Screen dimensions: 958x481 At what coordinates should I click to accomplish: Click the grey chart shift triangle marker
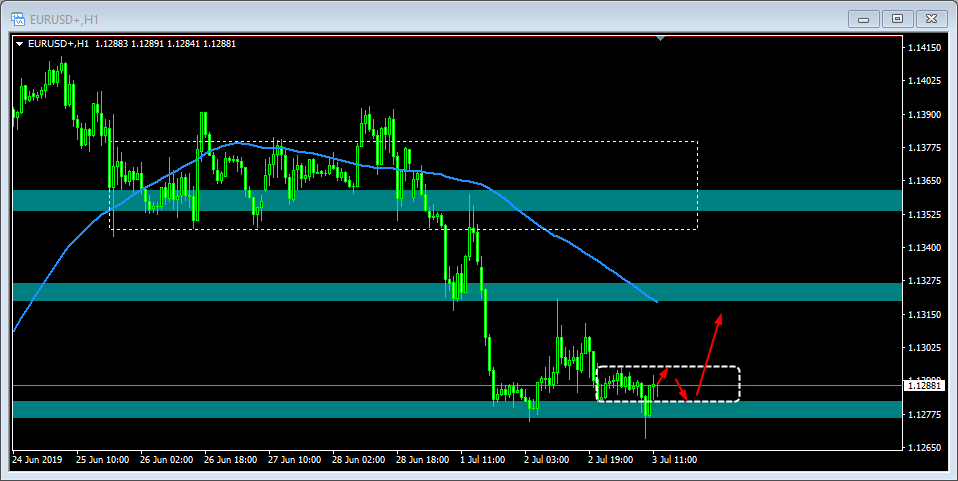tap(660, 39)
